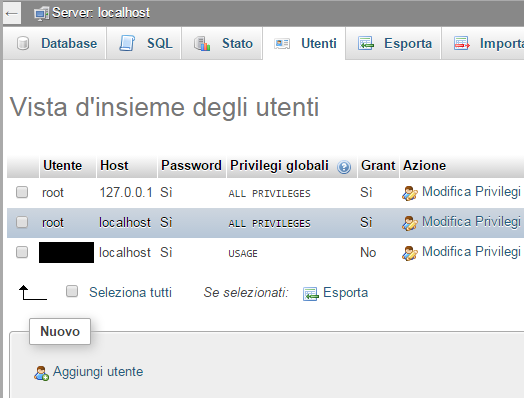
Task: Switch to the SQL tab
Action: point(144,43)
